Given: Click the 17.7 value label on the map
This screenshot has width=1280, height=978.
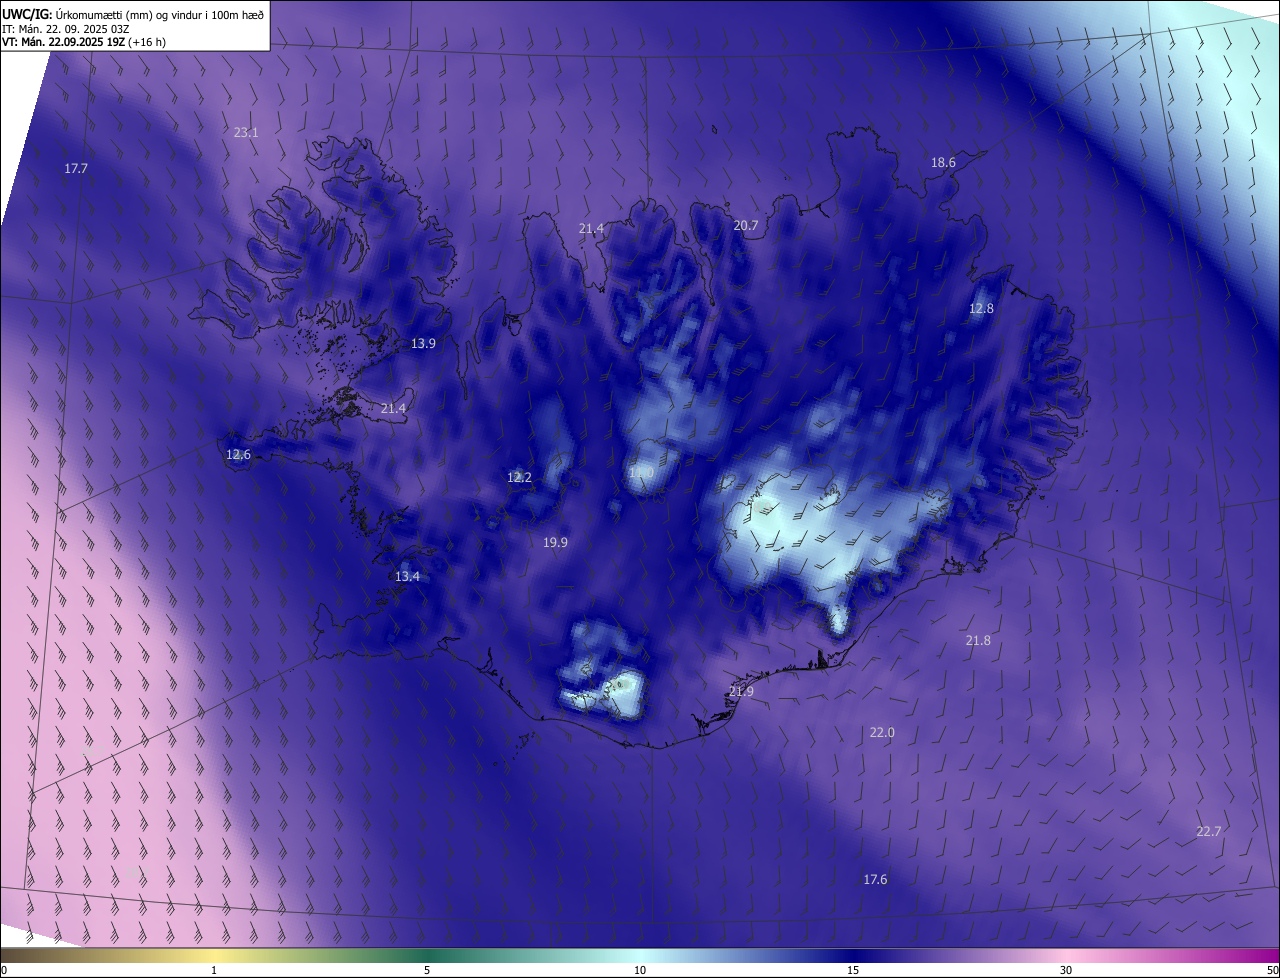Looking at the screenshot, I should (x=76, y=169).
